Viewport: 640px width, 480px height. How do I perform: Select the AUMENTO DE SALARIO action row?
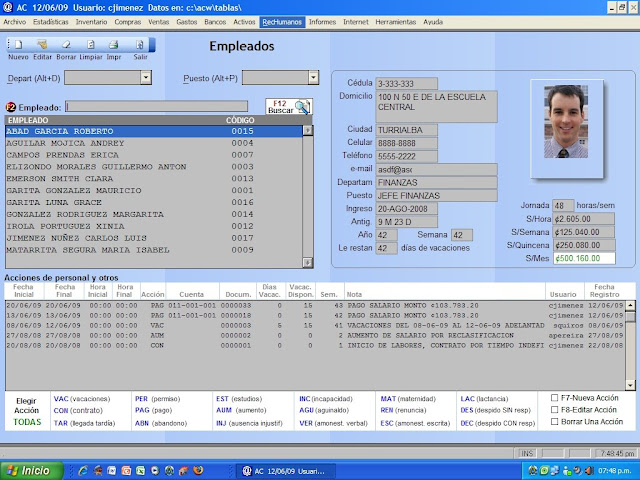point(315,335)
